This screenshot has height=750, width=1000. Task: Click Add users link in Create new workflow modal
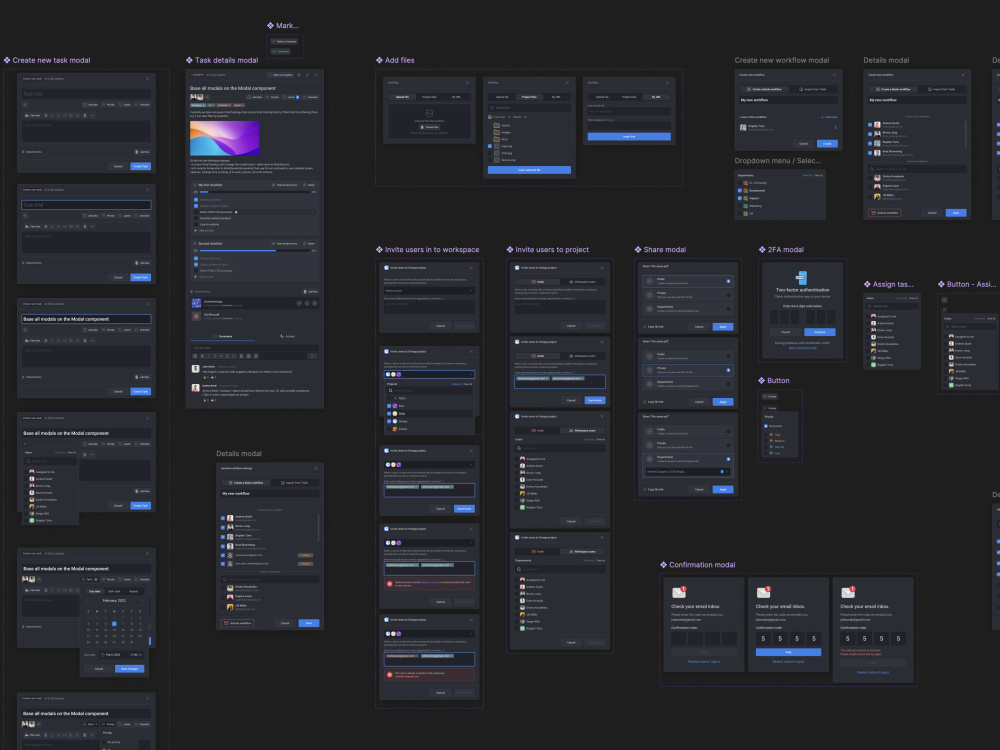pos(830,117)
